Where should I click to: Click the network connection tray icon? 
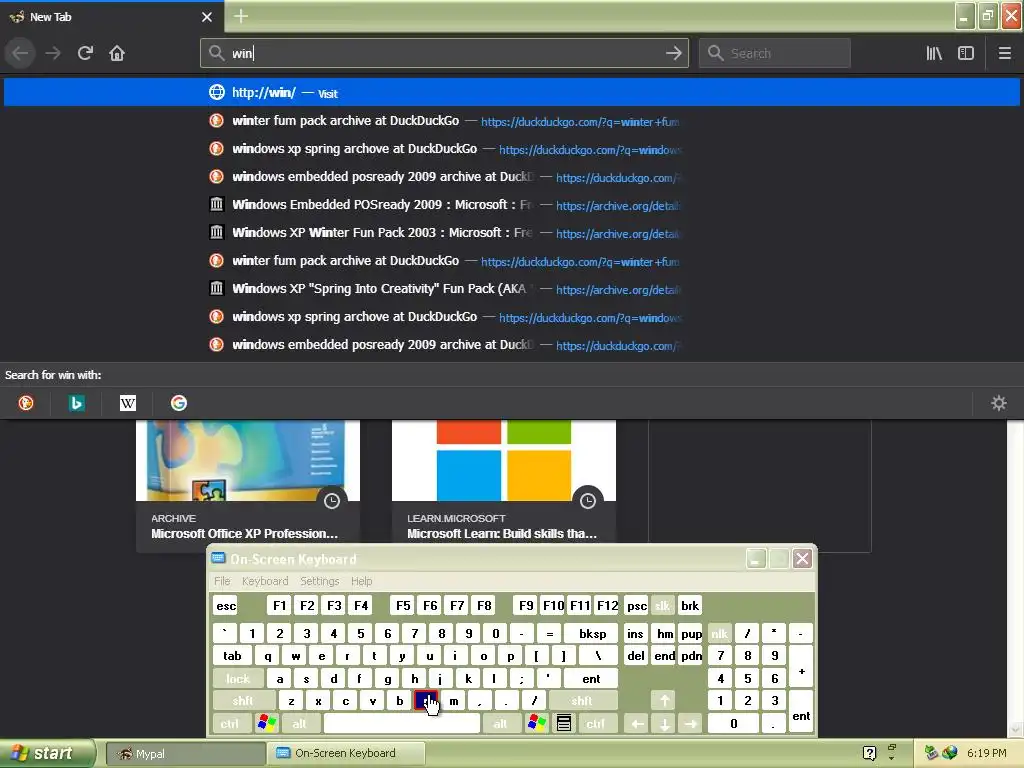click(x=931, y=753)
